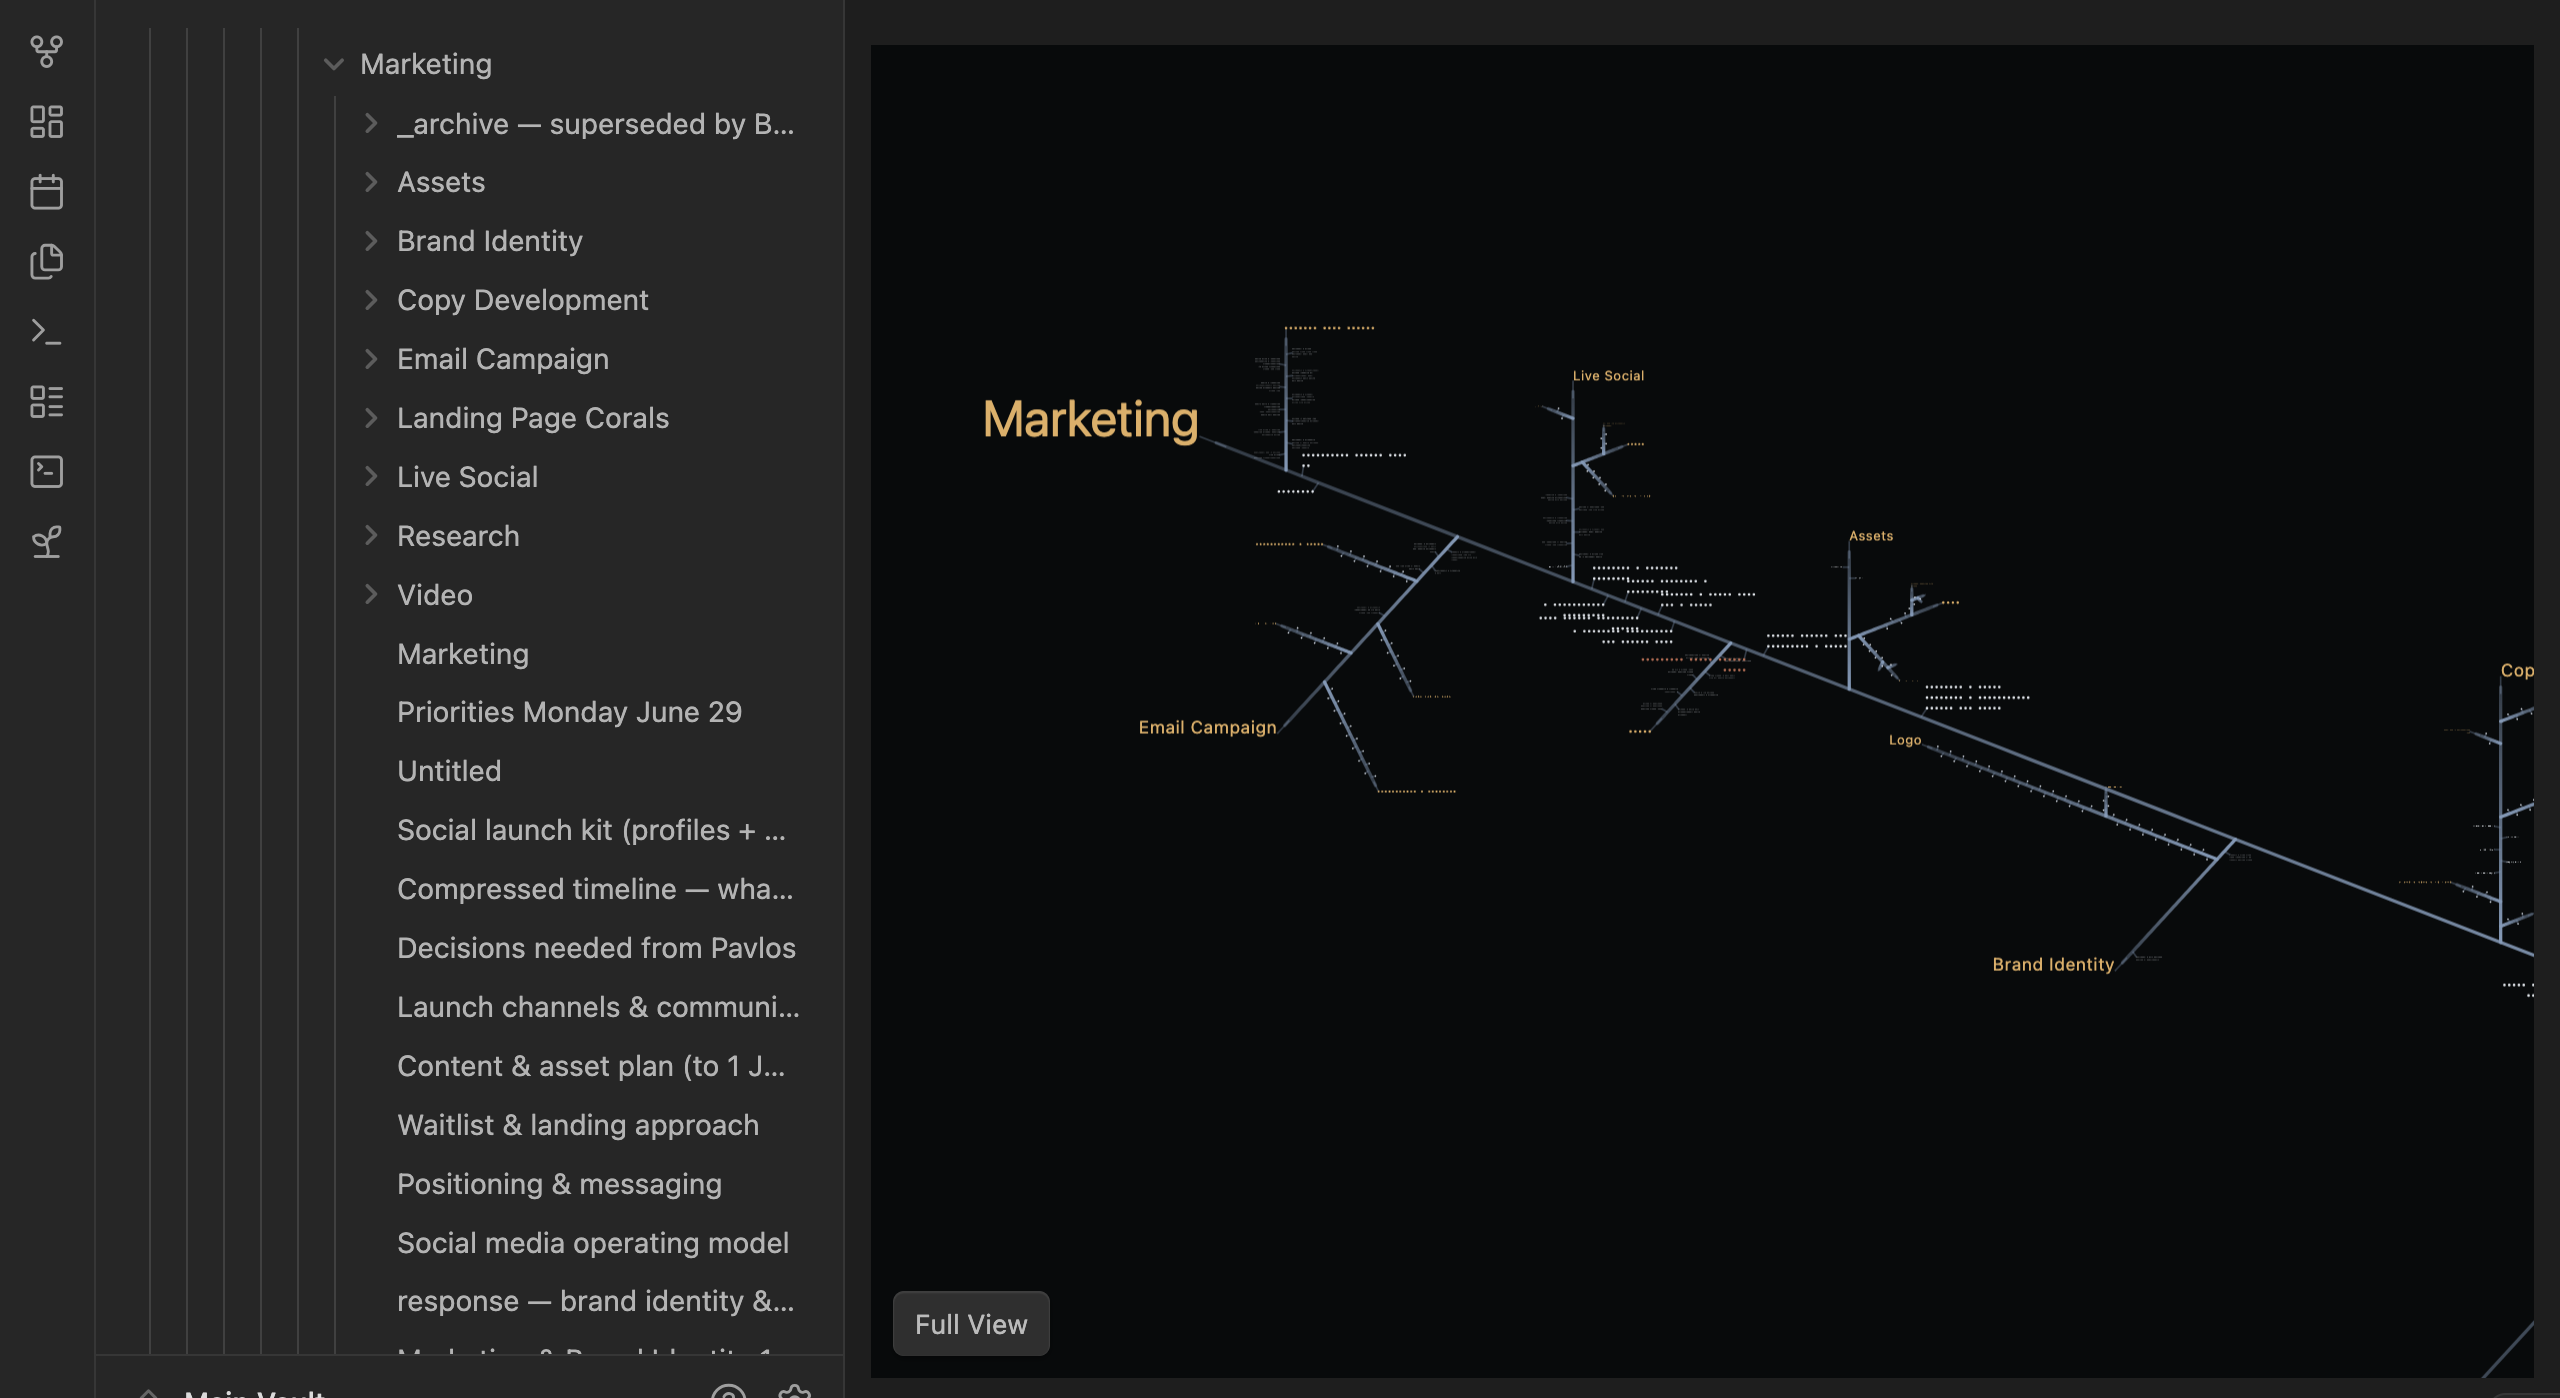Screen dimensions: 2560x1398
Task: Select the Video folder label
Action: (x=435, y=595)
